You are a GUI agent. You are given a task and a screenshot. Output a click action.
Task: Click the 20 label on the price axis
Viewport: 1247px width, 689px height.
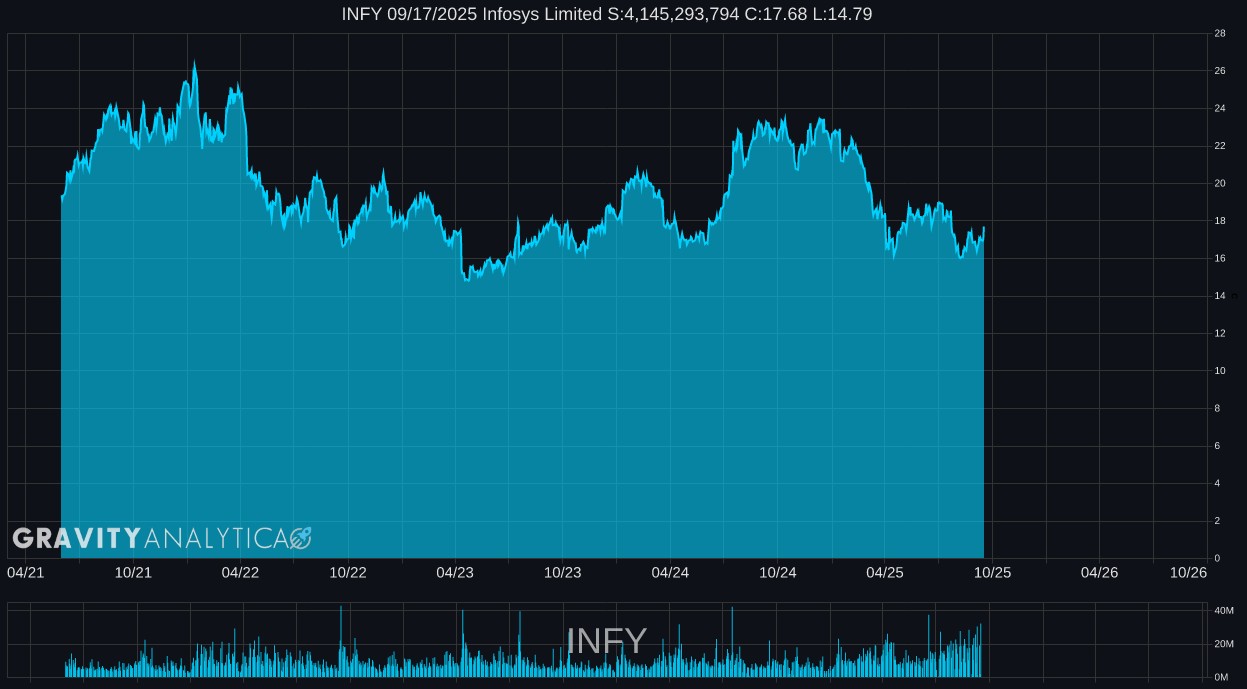click(x=1220, y=184)
